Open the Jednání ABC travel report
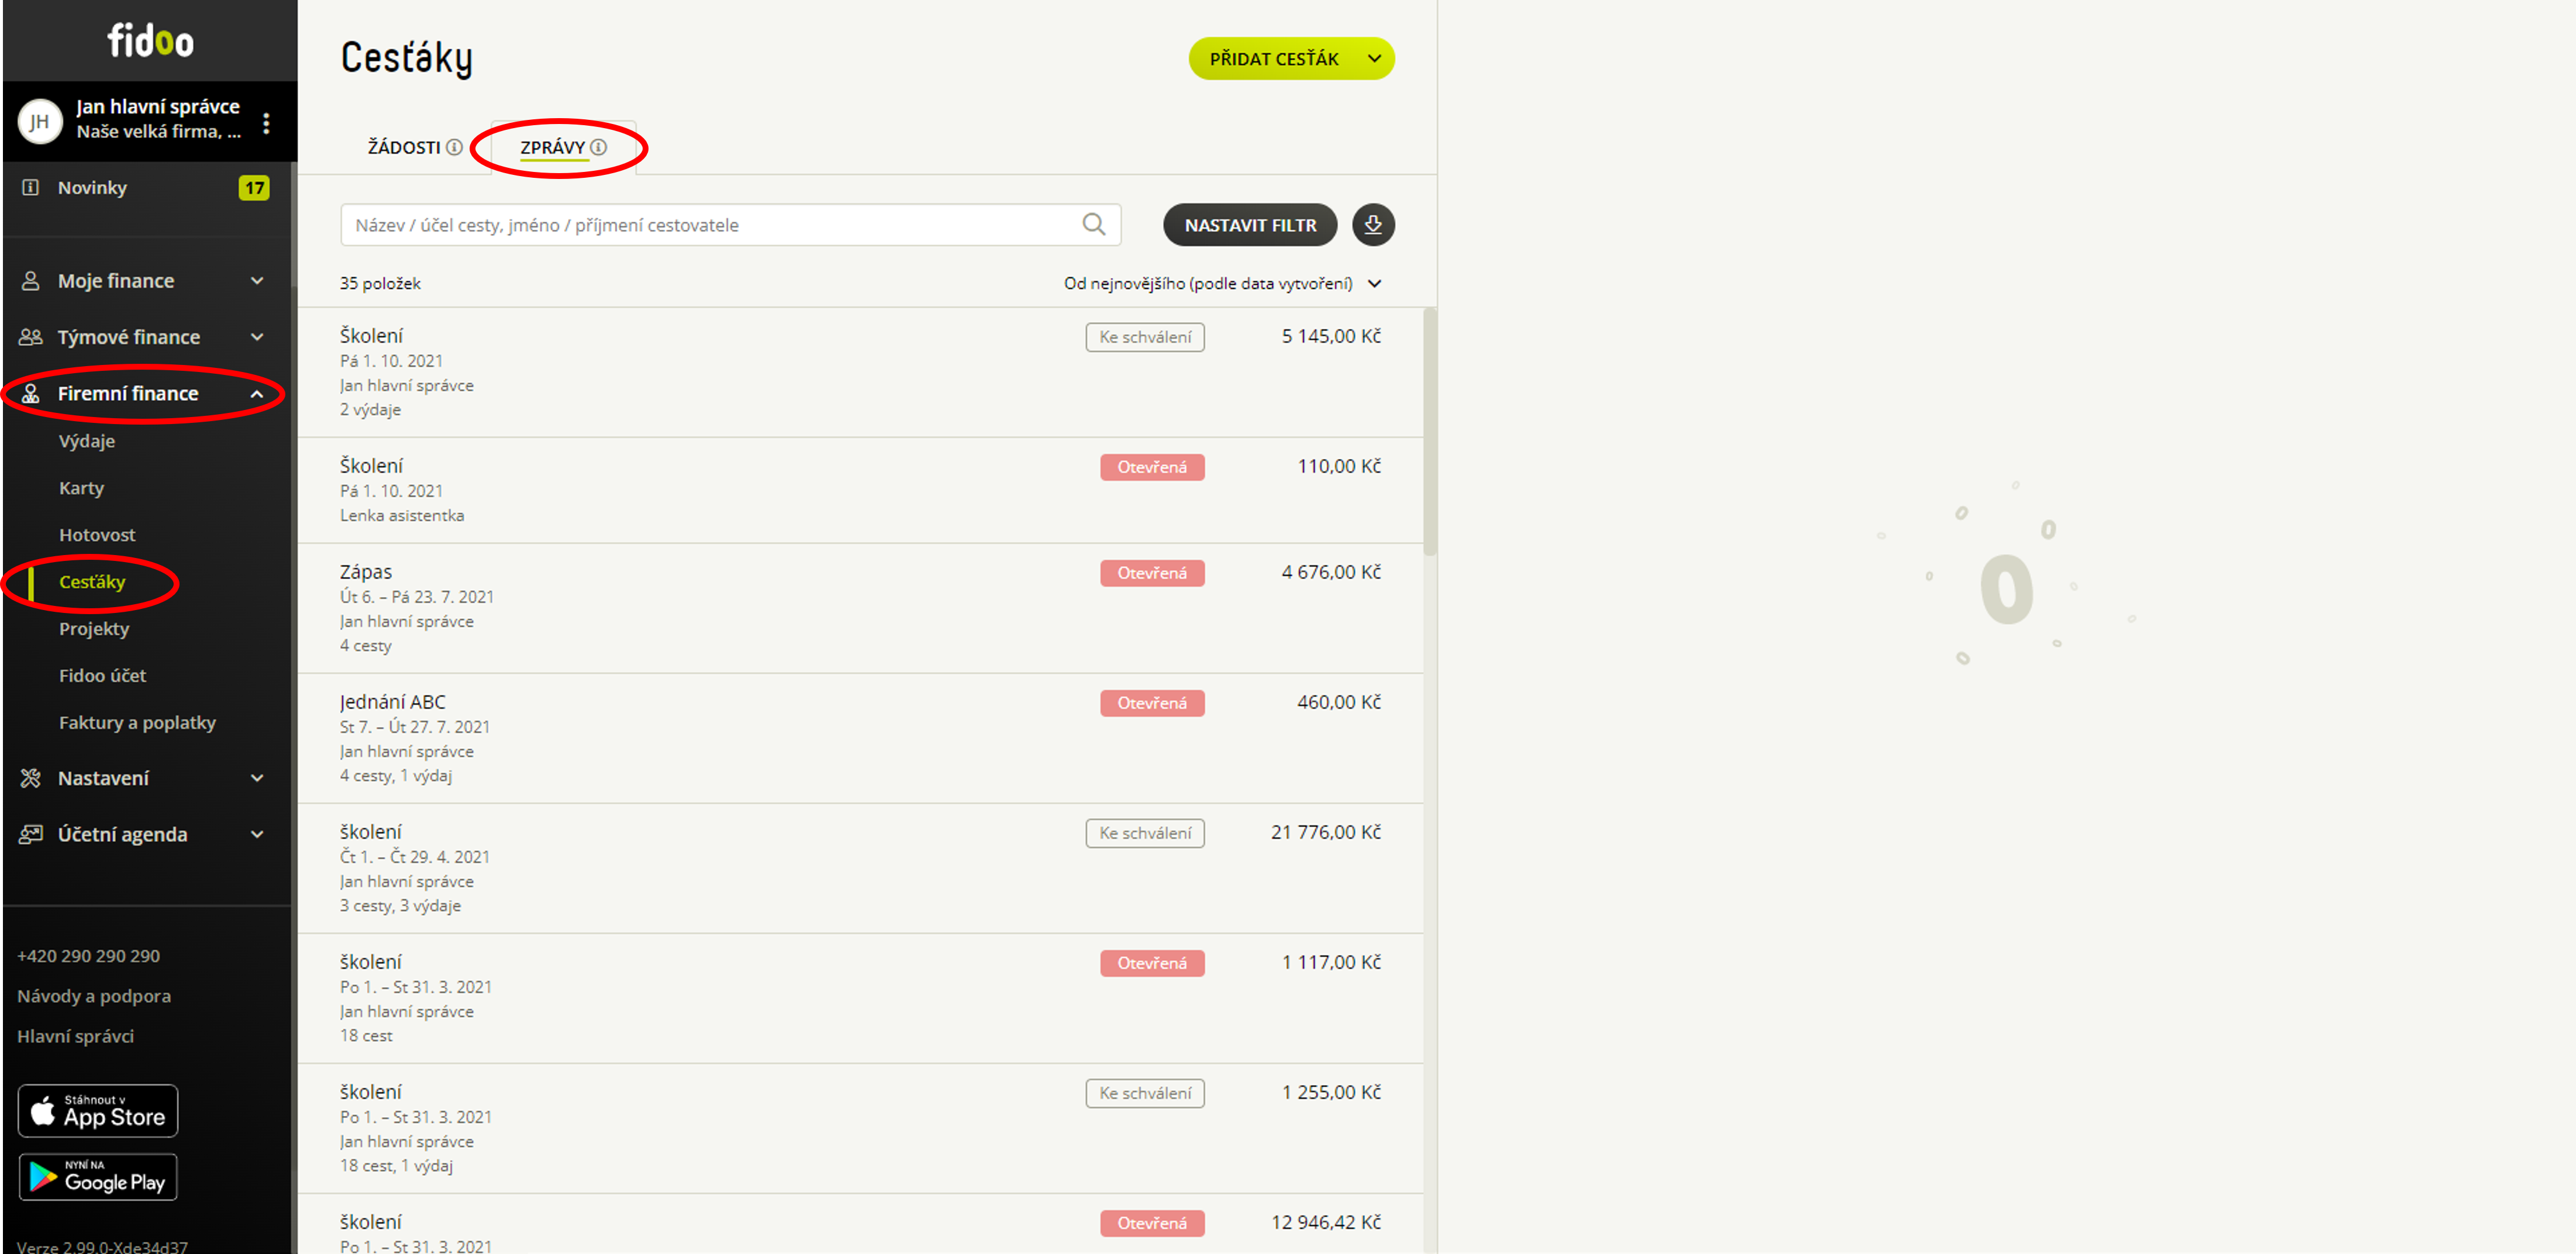2576x1254 pixels. tap(860, 738)
